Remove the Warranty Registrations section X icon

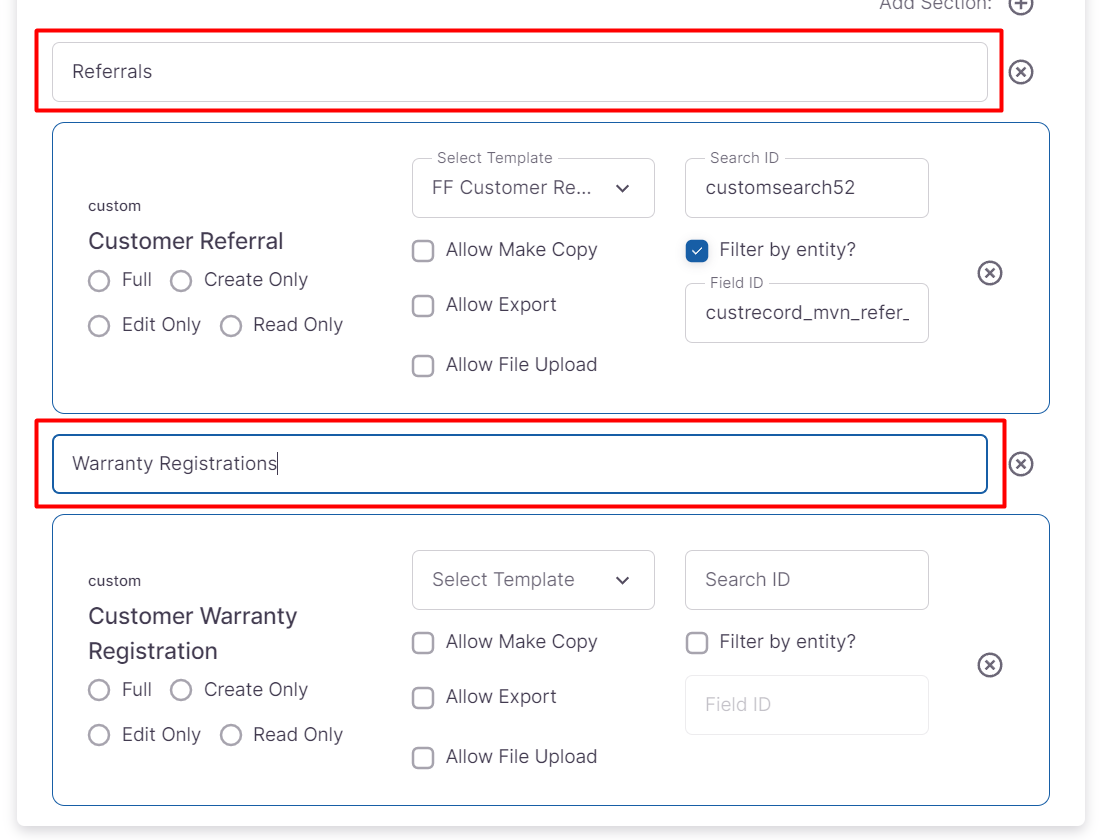pos(1020,464)
